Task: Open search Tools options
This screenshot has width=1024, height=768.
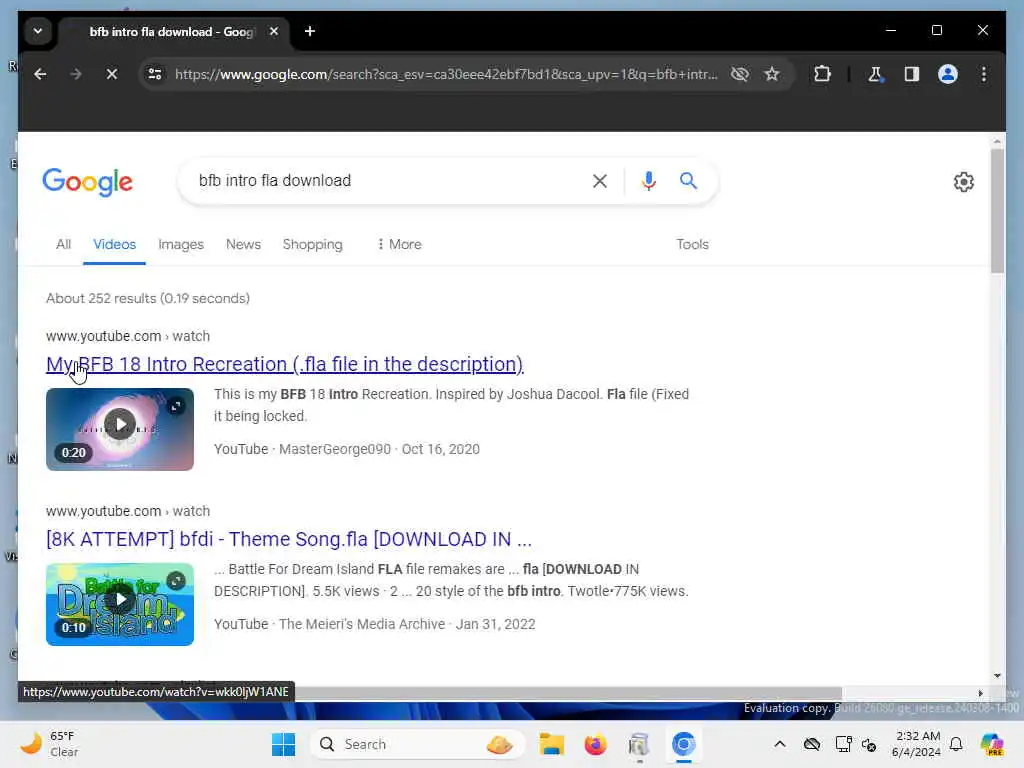Action: 692,244
